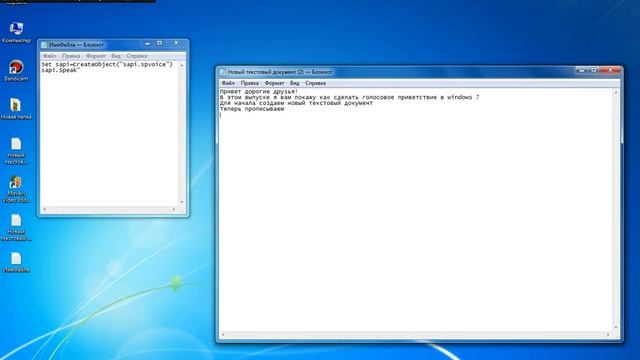The image size is (640, 360).
Task: Select the Movavi Video Editor desktop icon
Action: click(x=16, y=189)
